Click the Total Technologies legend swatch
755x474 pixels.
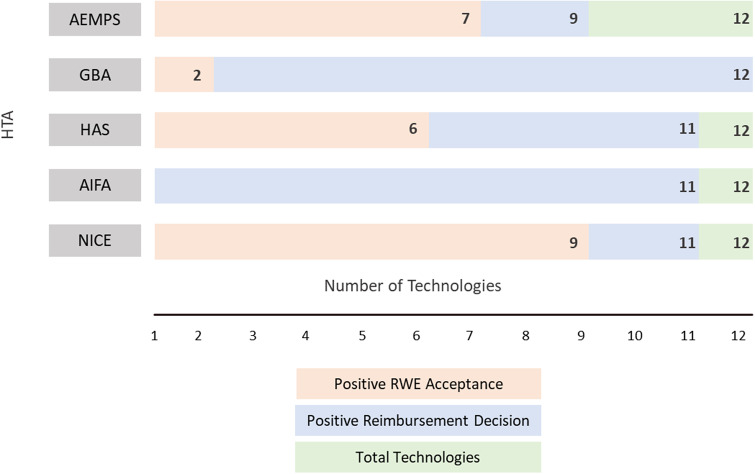click(x=418, y=456)
